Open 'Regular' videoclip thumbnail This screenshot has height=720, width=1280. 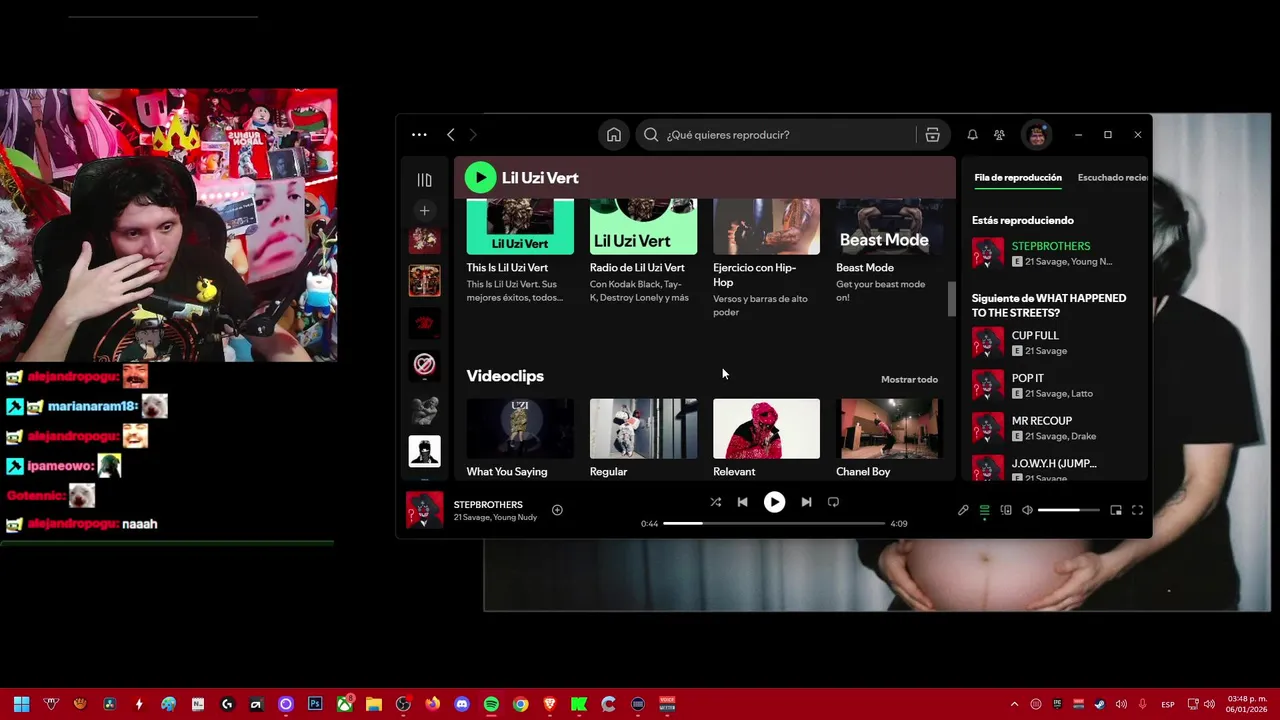point(643,428)
